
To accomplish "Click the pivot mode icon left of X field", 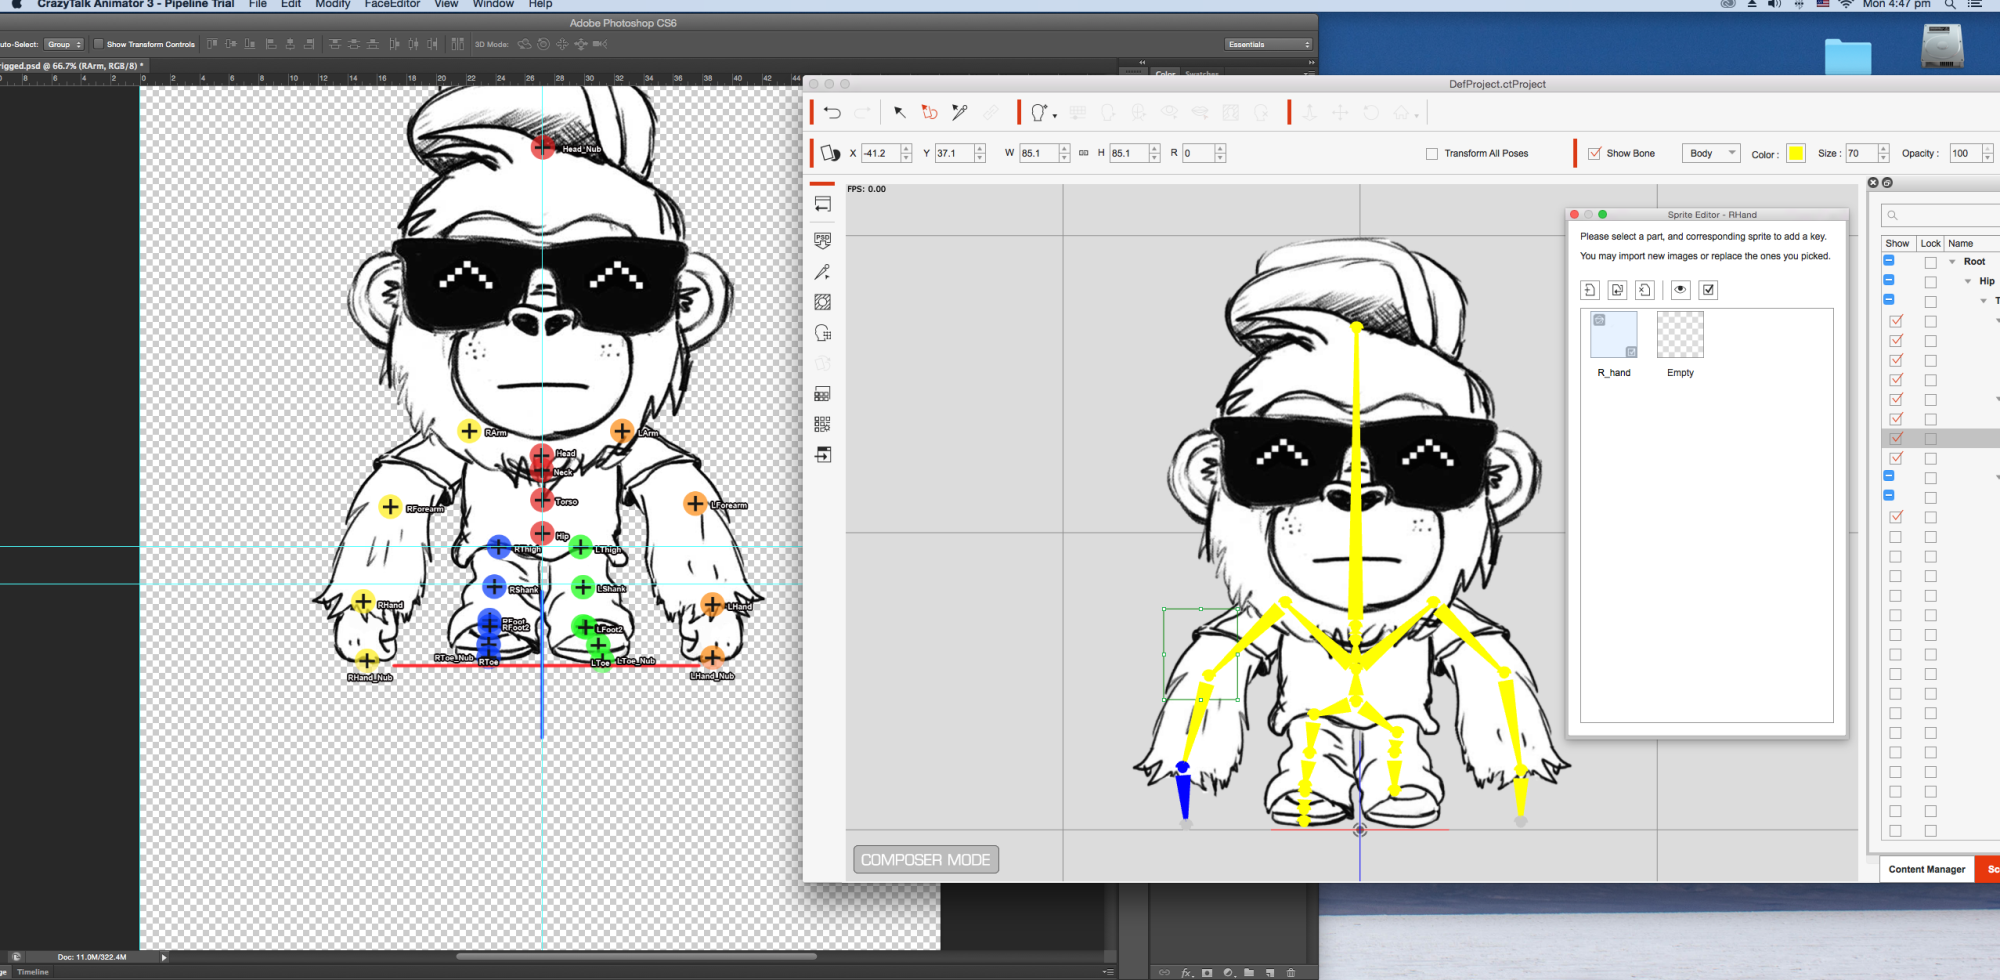I will (x=830, y=153).
